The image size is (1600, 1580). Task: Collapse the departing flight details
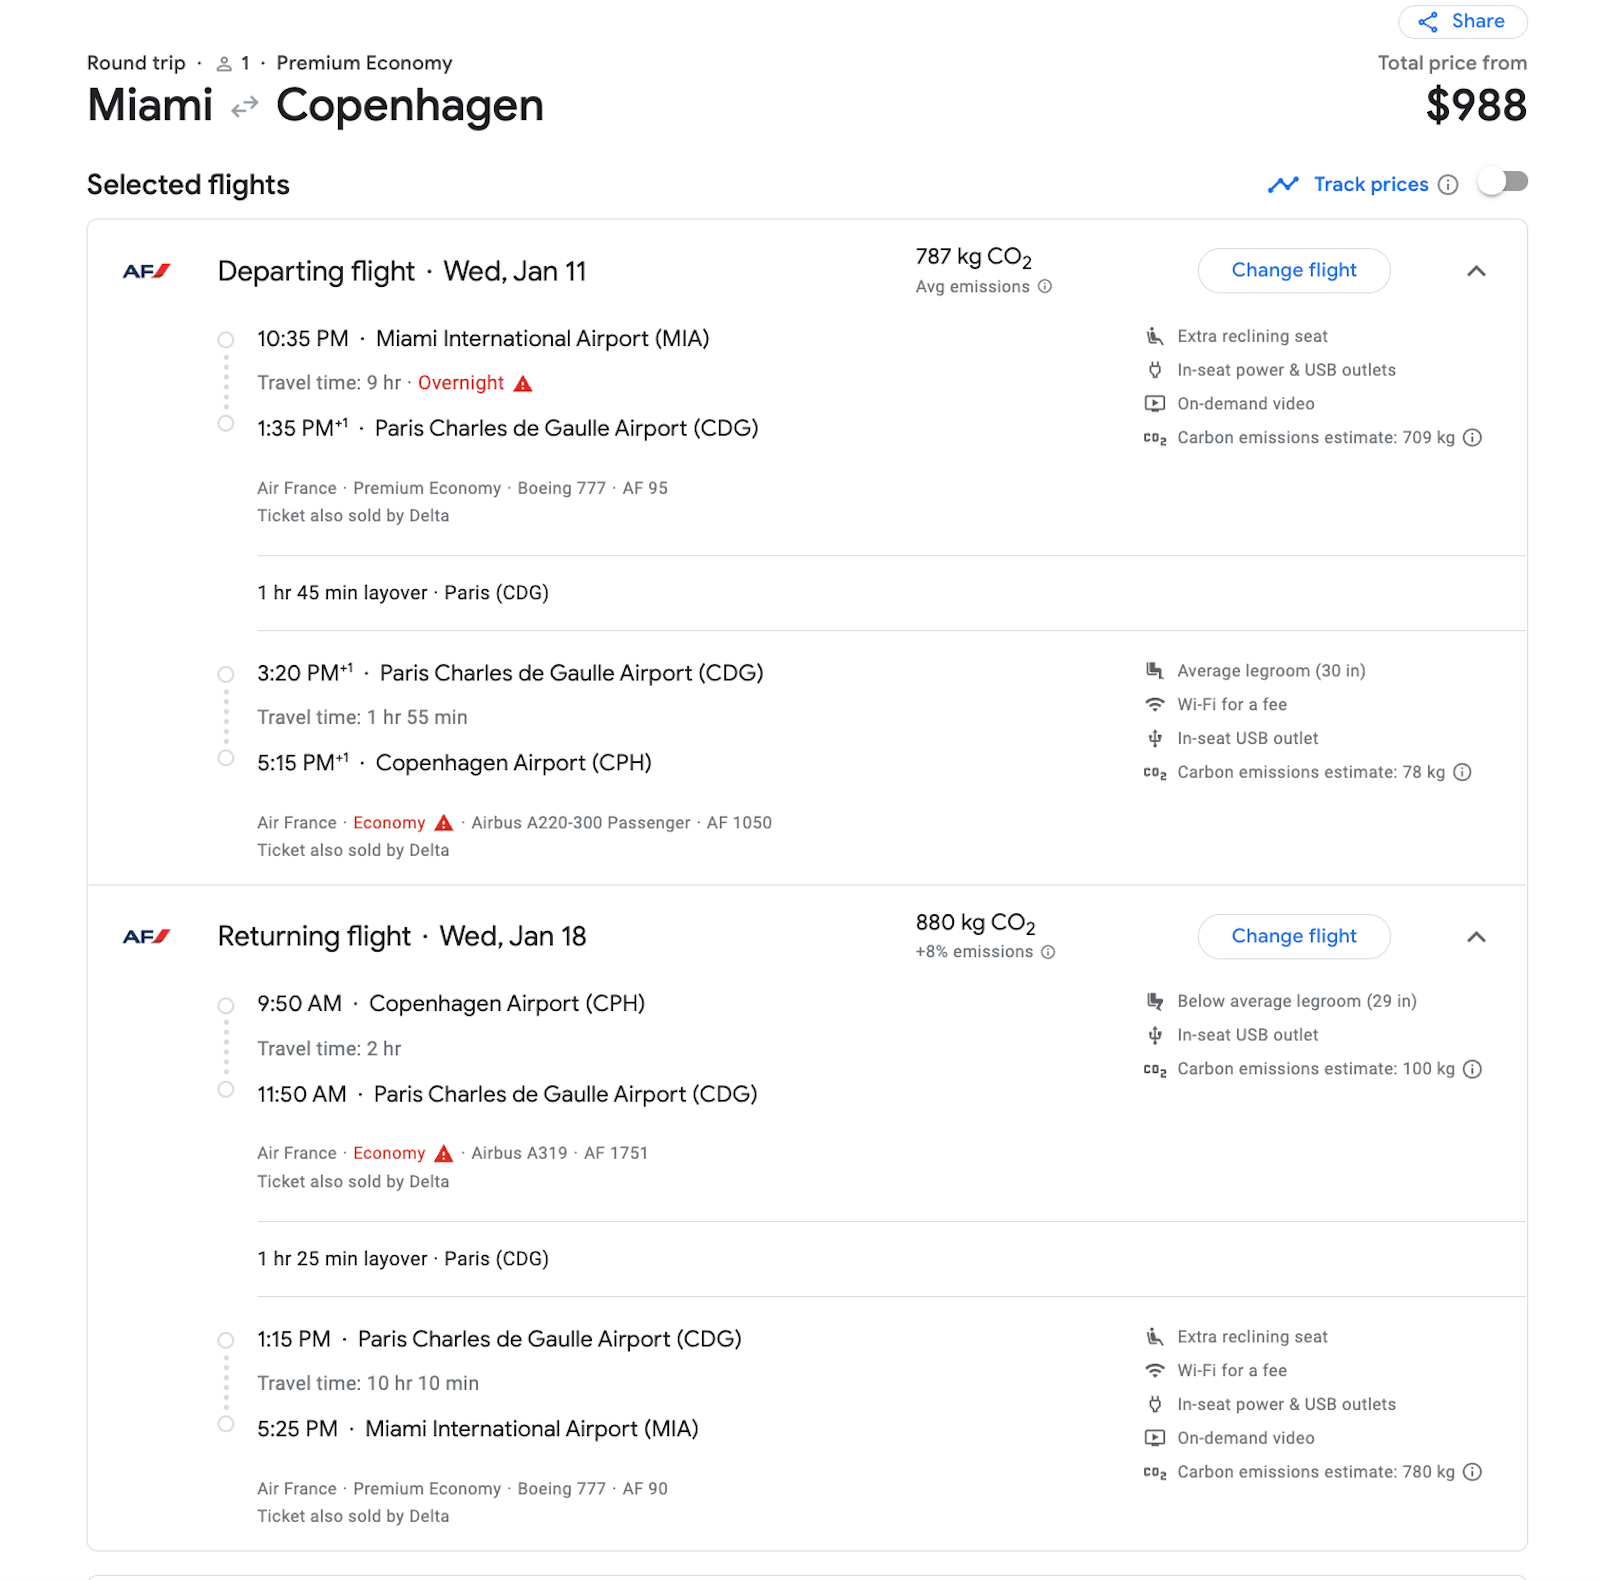pyautogui.click(x=1477, y=270)
